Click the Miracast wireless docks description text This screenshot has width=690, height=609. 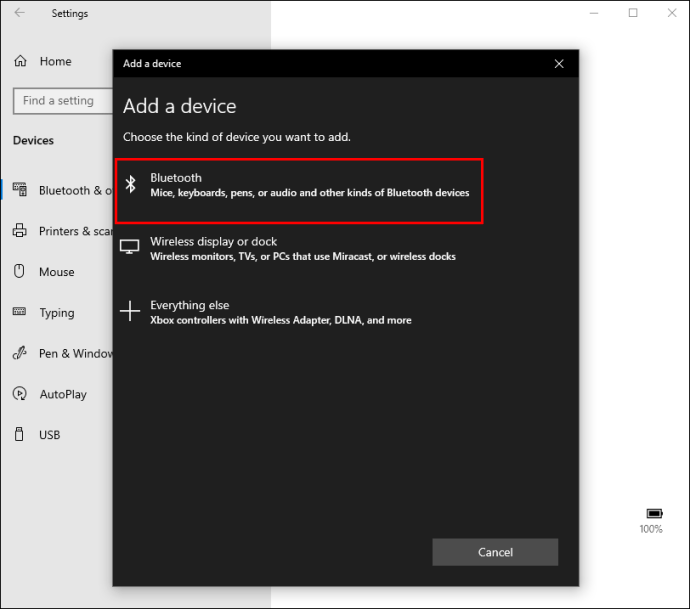[x=303, y=257]
